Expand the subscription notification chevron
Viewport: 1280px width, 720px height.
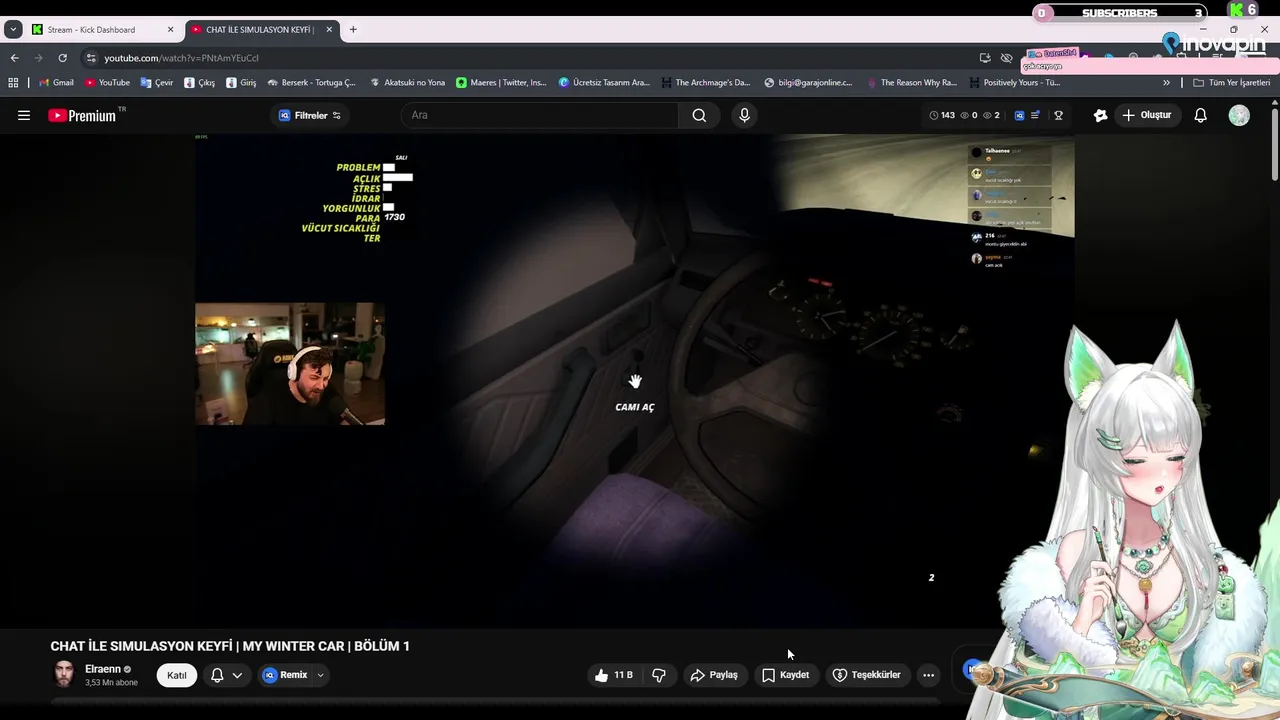coord(237,675)
